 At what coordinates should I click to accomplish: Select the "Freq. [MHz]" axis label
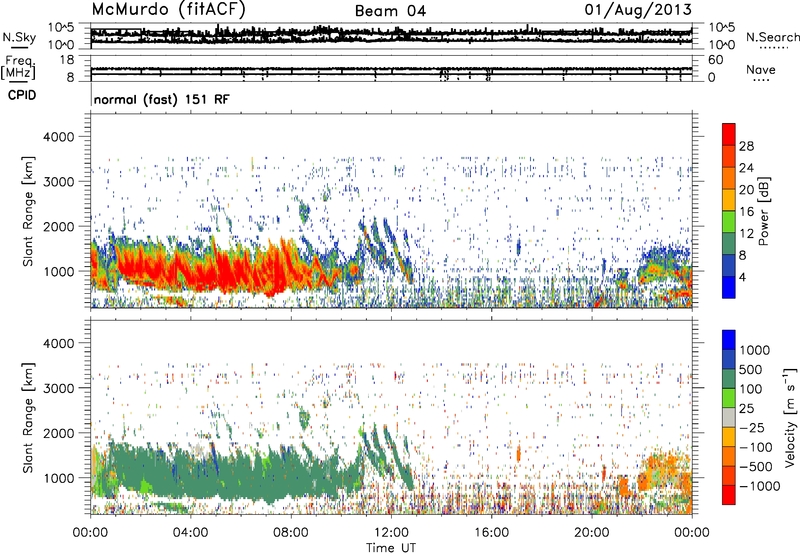click(x=19, y=69)
